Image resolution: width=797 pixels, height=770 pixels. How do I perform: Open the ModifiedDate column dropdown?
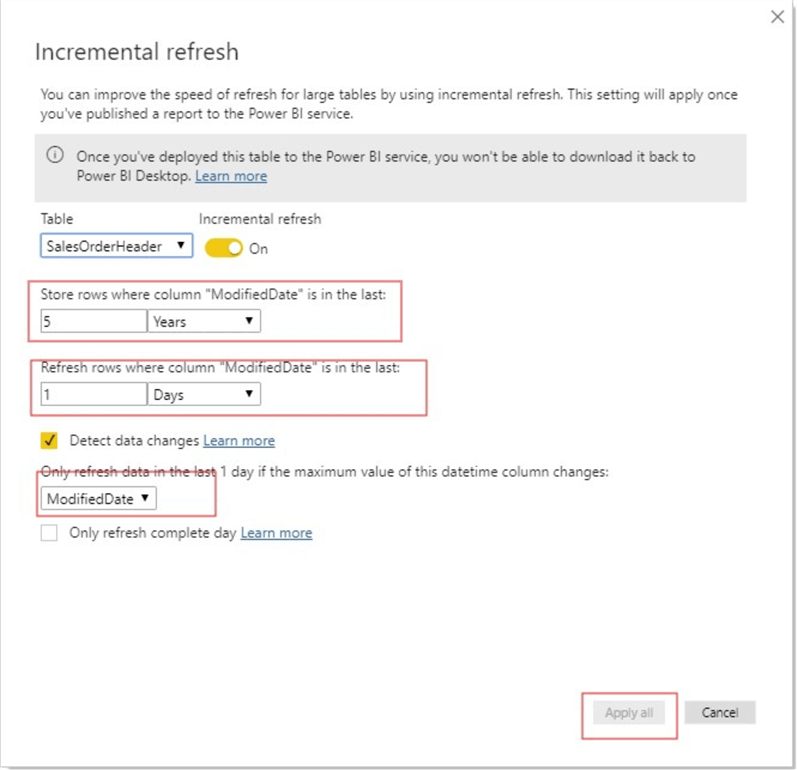coord(98,498)
